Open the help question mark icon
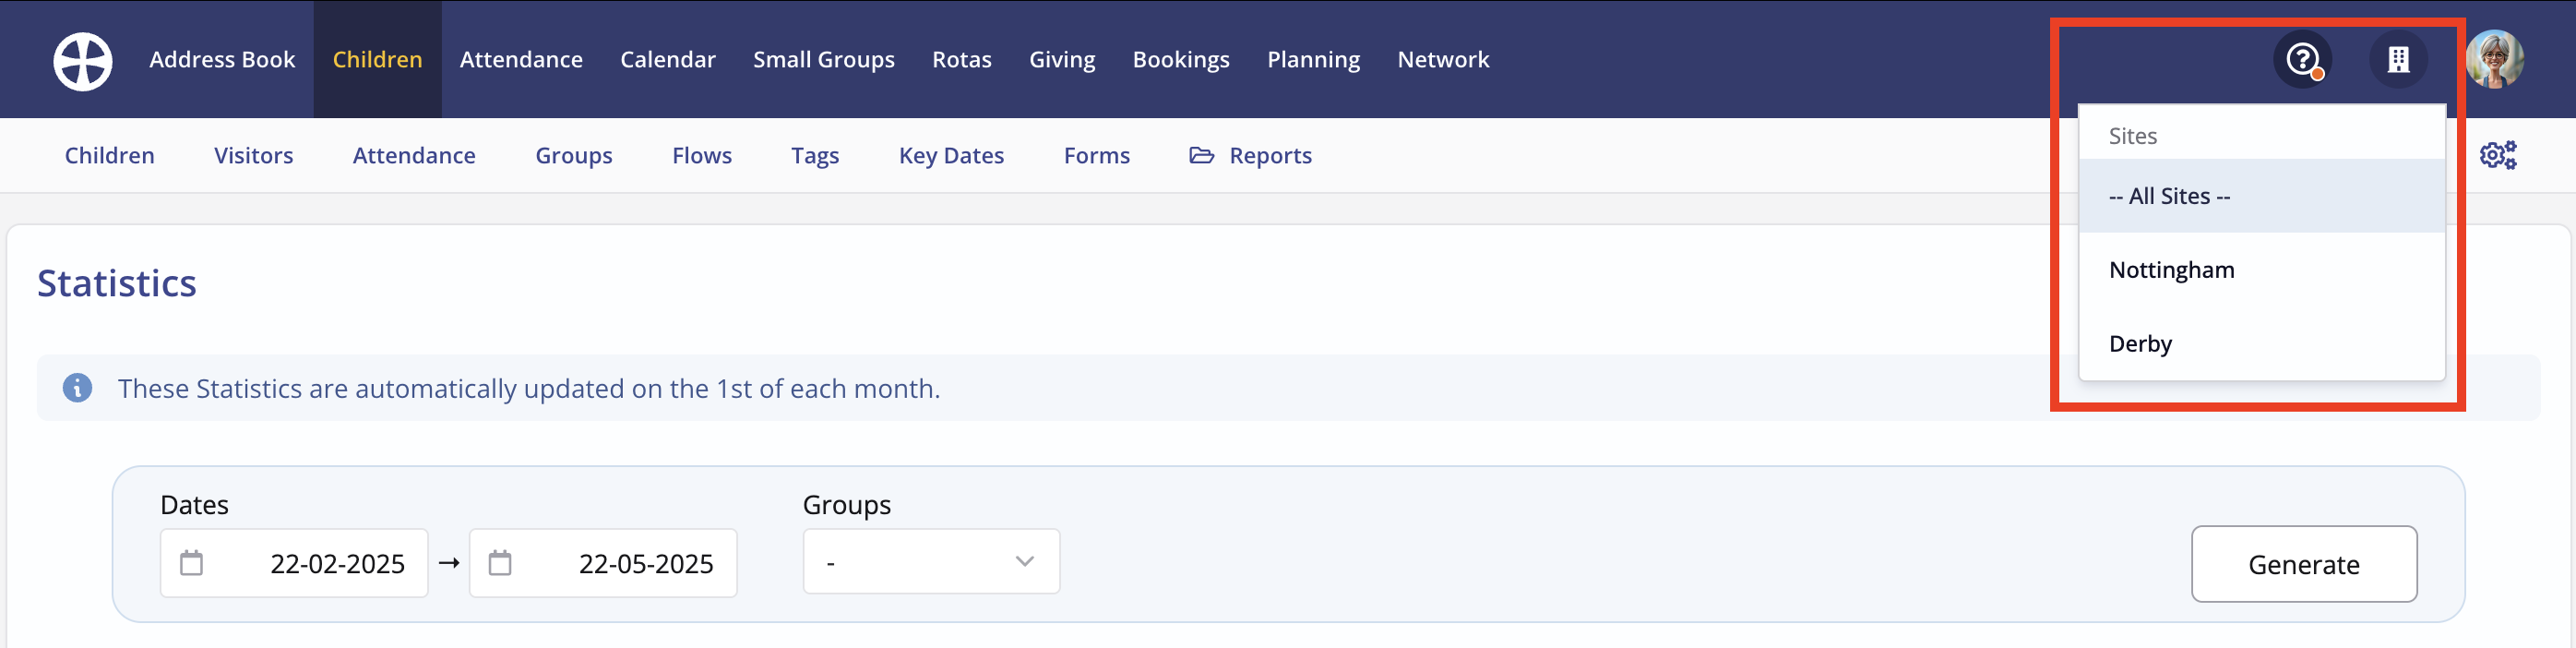Screen dimensions: 2576x648 tap(2303, 60)
